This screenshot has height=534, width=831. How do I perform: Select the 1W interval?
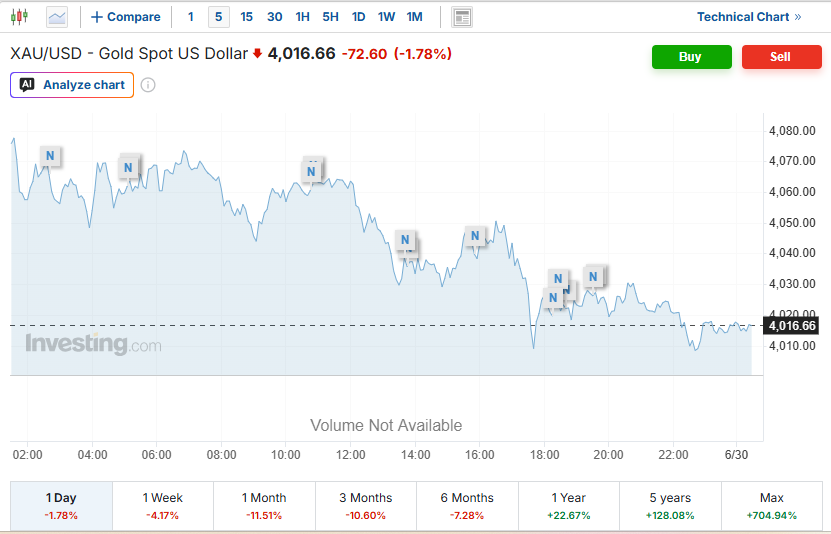pos(386,17)
